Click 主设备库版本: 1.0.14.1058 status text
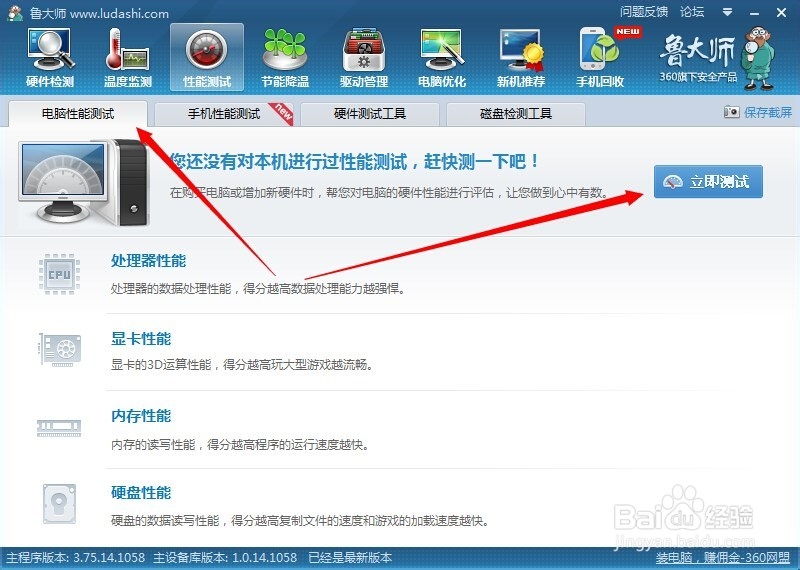This screenshot has height=570, width=800. pyautogui.click(x=224, y=557)
